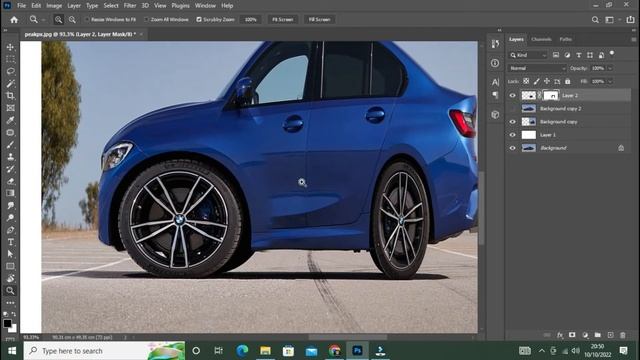
Task: Show the Background copy 2 layer
Action: (x=513, y=109)
